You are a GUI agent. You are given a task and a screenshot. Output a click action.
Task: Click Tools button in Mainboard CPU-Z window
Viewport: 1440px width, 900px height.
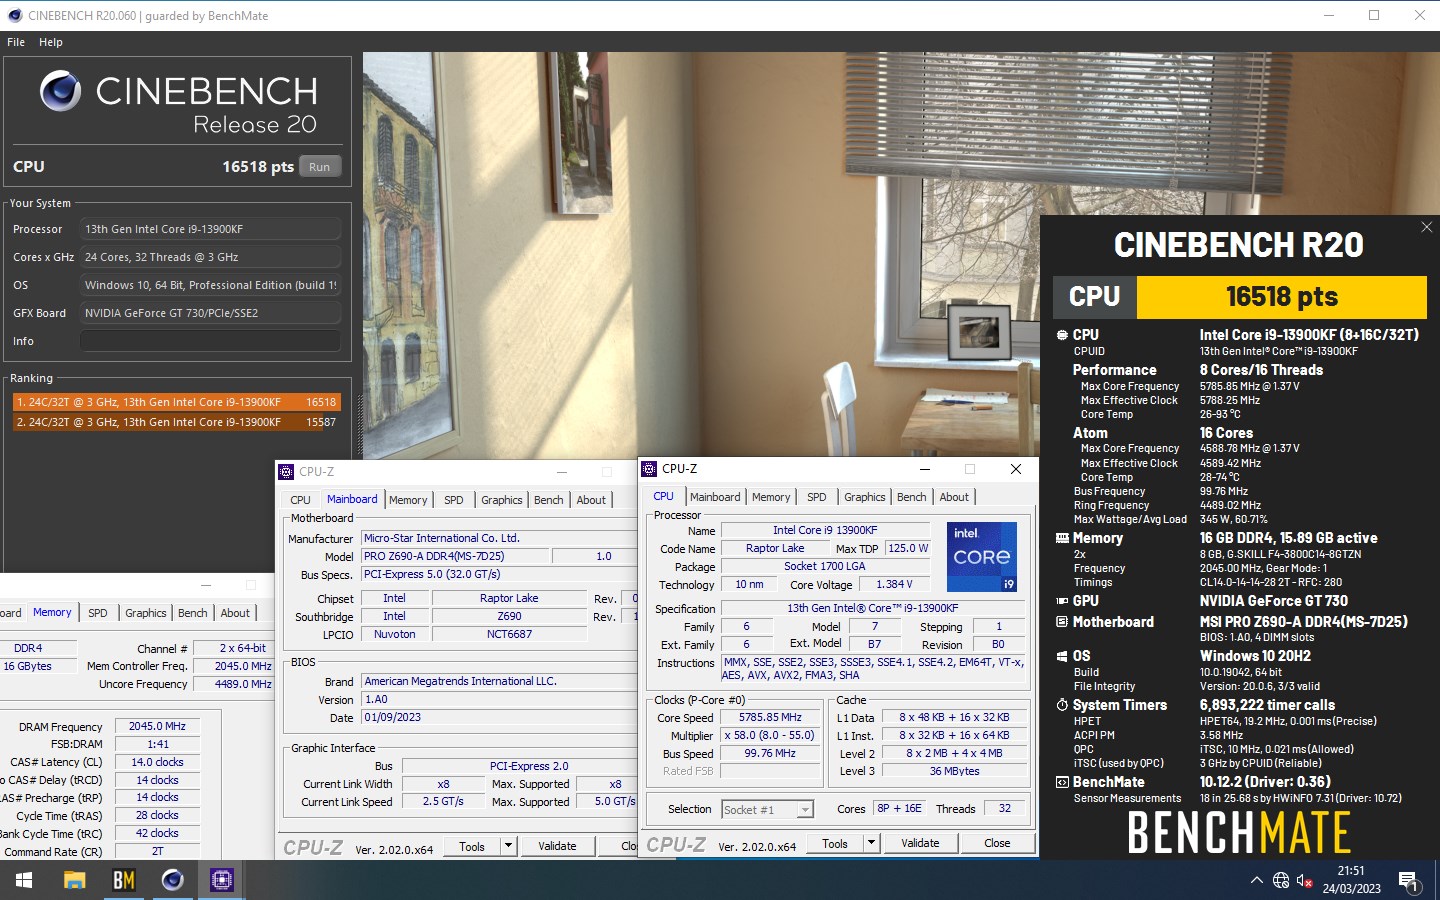(x=472, y=846)
